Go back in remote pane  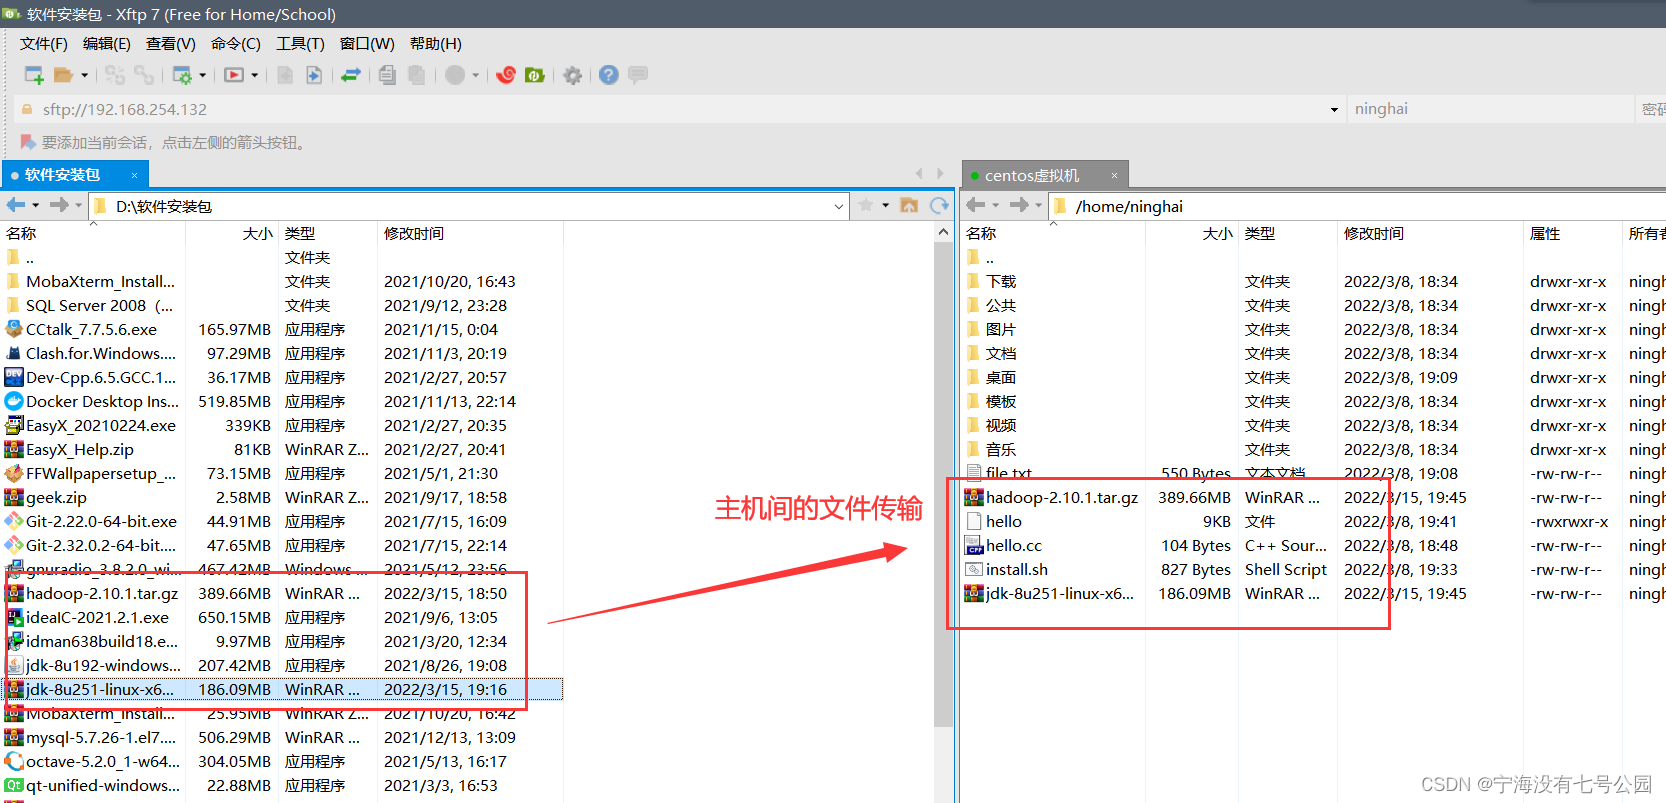(x=976, y=205)
